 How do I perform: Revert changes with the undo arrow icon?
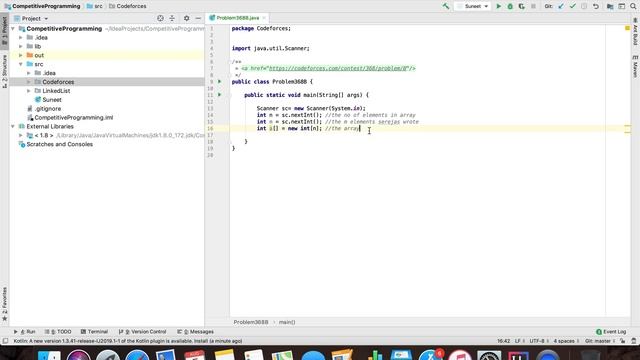coord(596,6)
